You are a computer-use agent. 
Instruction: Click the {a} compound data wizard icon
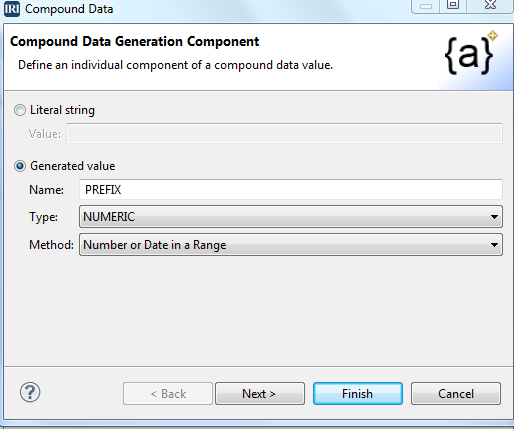(471, 53)
